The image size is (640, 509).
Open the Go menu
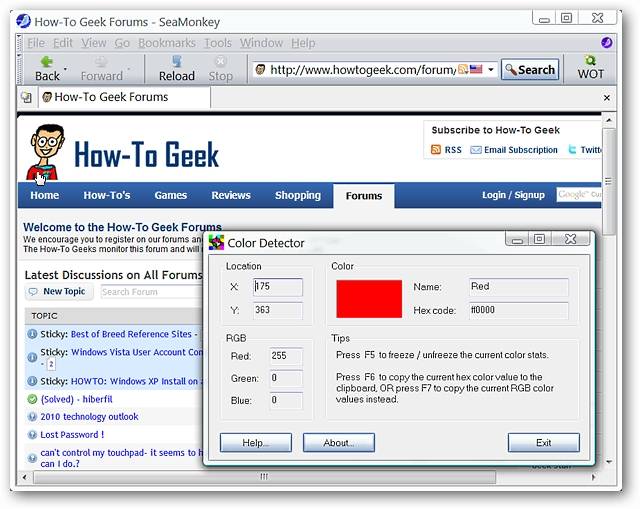[122, 43]
